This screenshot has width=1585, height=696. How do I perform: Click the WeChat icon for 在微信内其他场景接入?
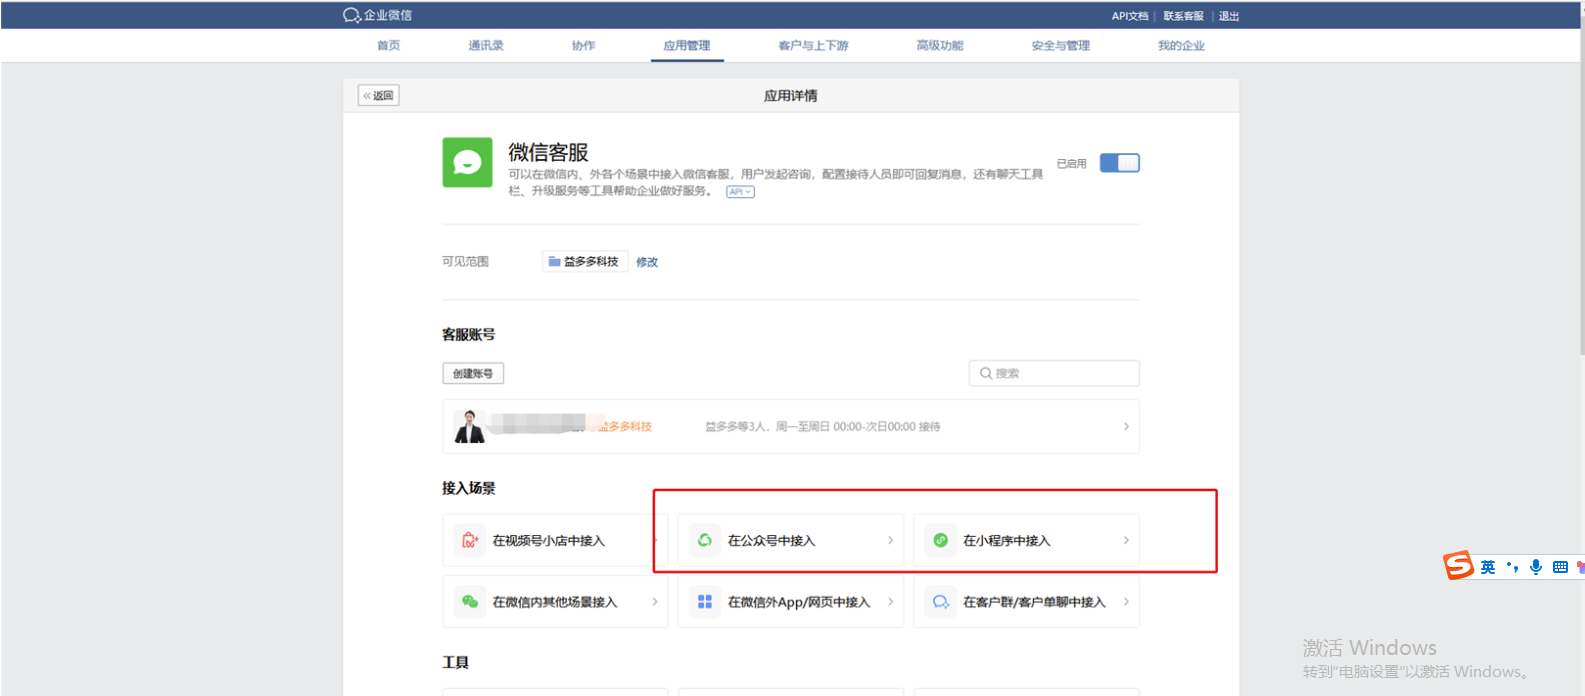point(469,602)
